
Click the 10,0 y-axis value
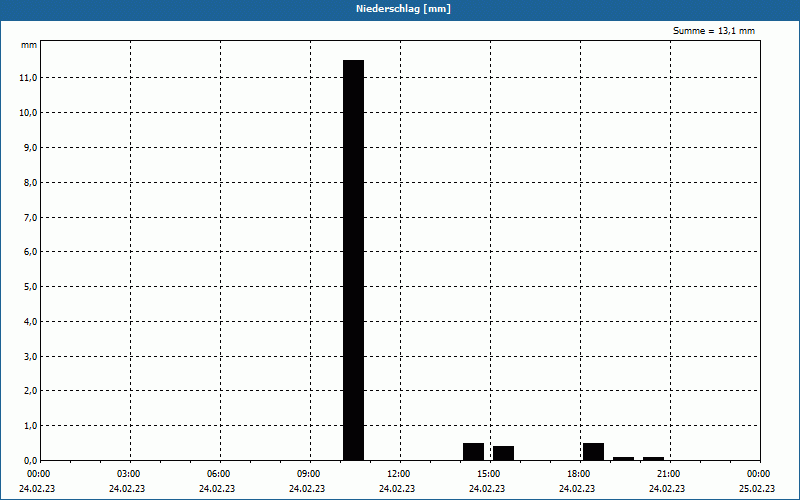(x=28, y=112)
